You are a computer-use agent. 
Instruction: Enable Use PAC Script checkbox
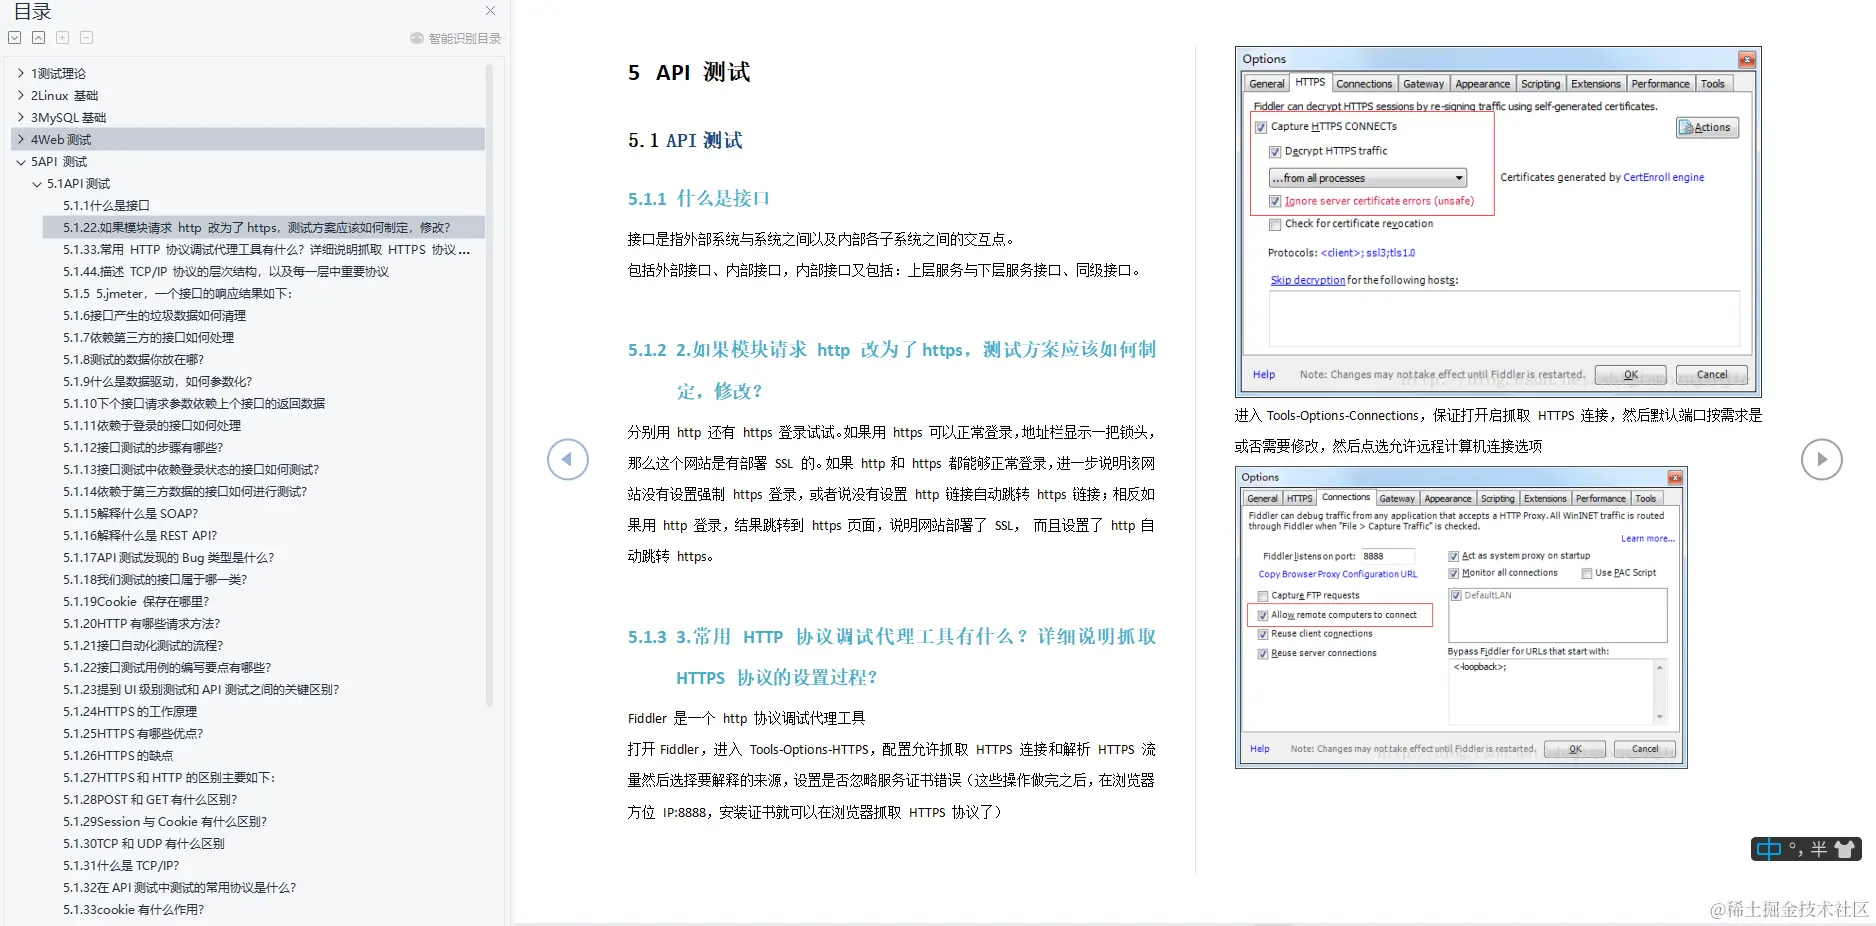pyautogui.click(x=1587, y=573)
